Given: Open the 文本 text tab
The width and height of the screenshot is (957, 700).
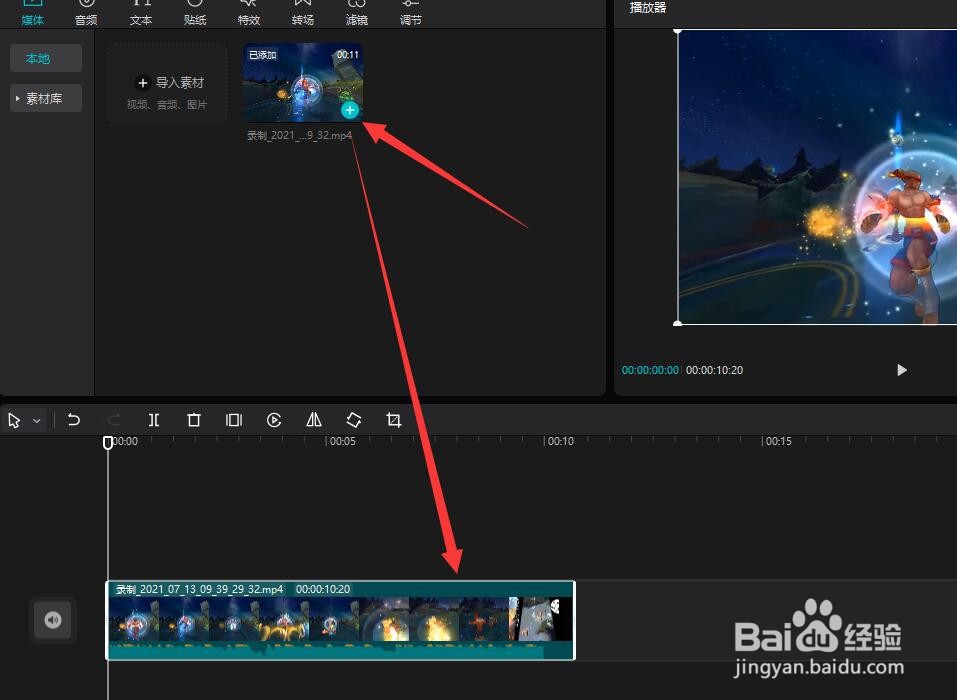Looking at the screenshot, I should pyautogui.click(x=140, y=13).
